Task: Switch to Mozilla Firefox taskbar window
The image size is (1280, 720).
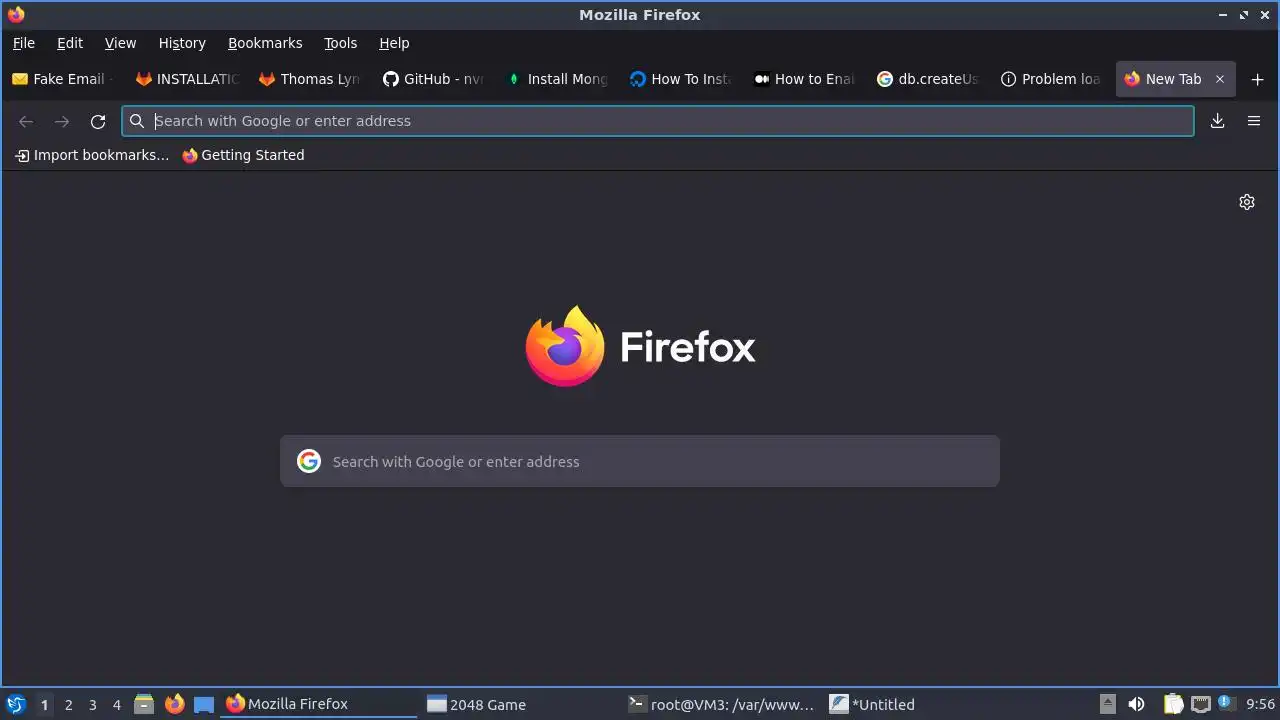Action: click(x=319, y=704)
